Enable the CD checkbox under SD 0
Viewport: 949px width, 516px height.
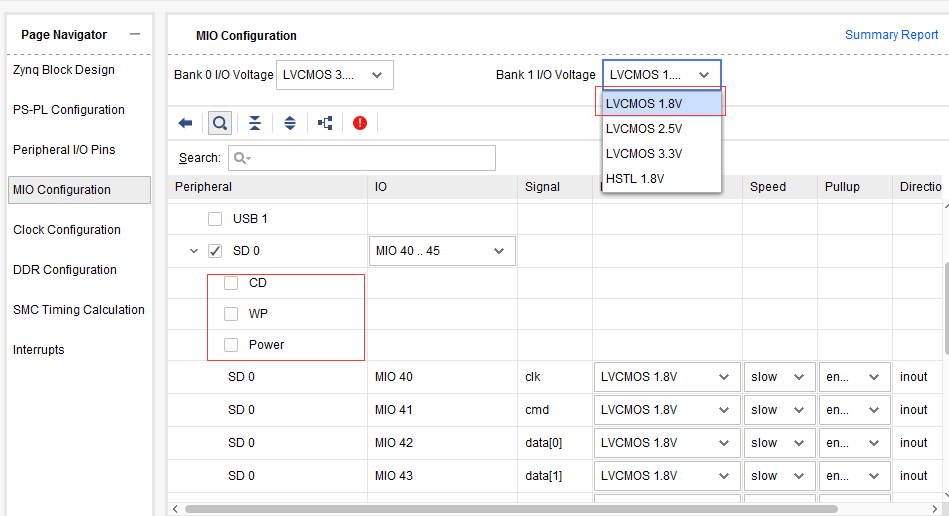point(231,283)
